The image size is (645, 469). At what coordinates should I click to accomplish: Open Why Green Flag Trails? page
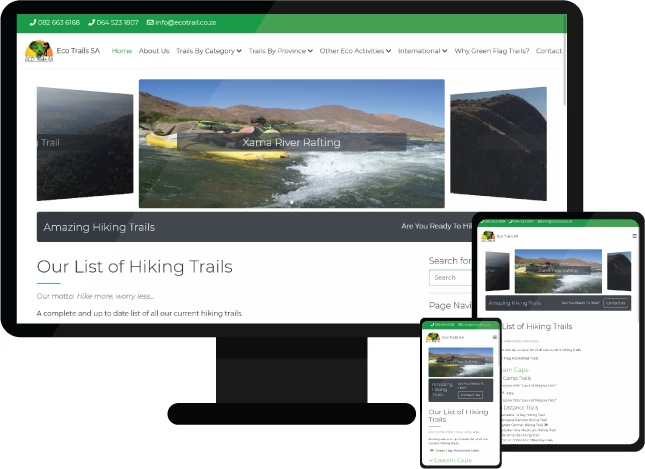[491, 51]
